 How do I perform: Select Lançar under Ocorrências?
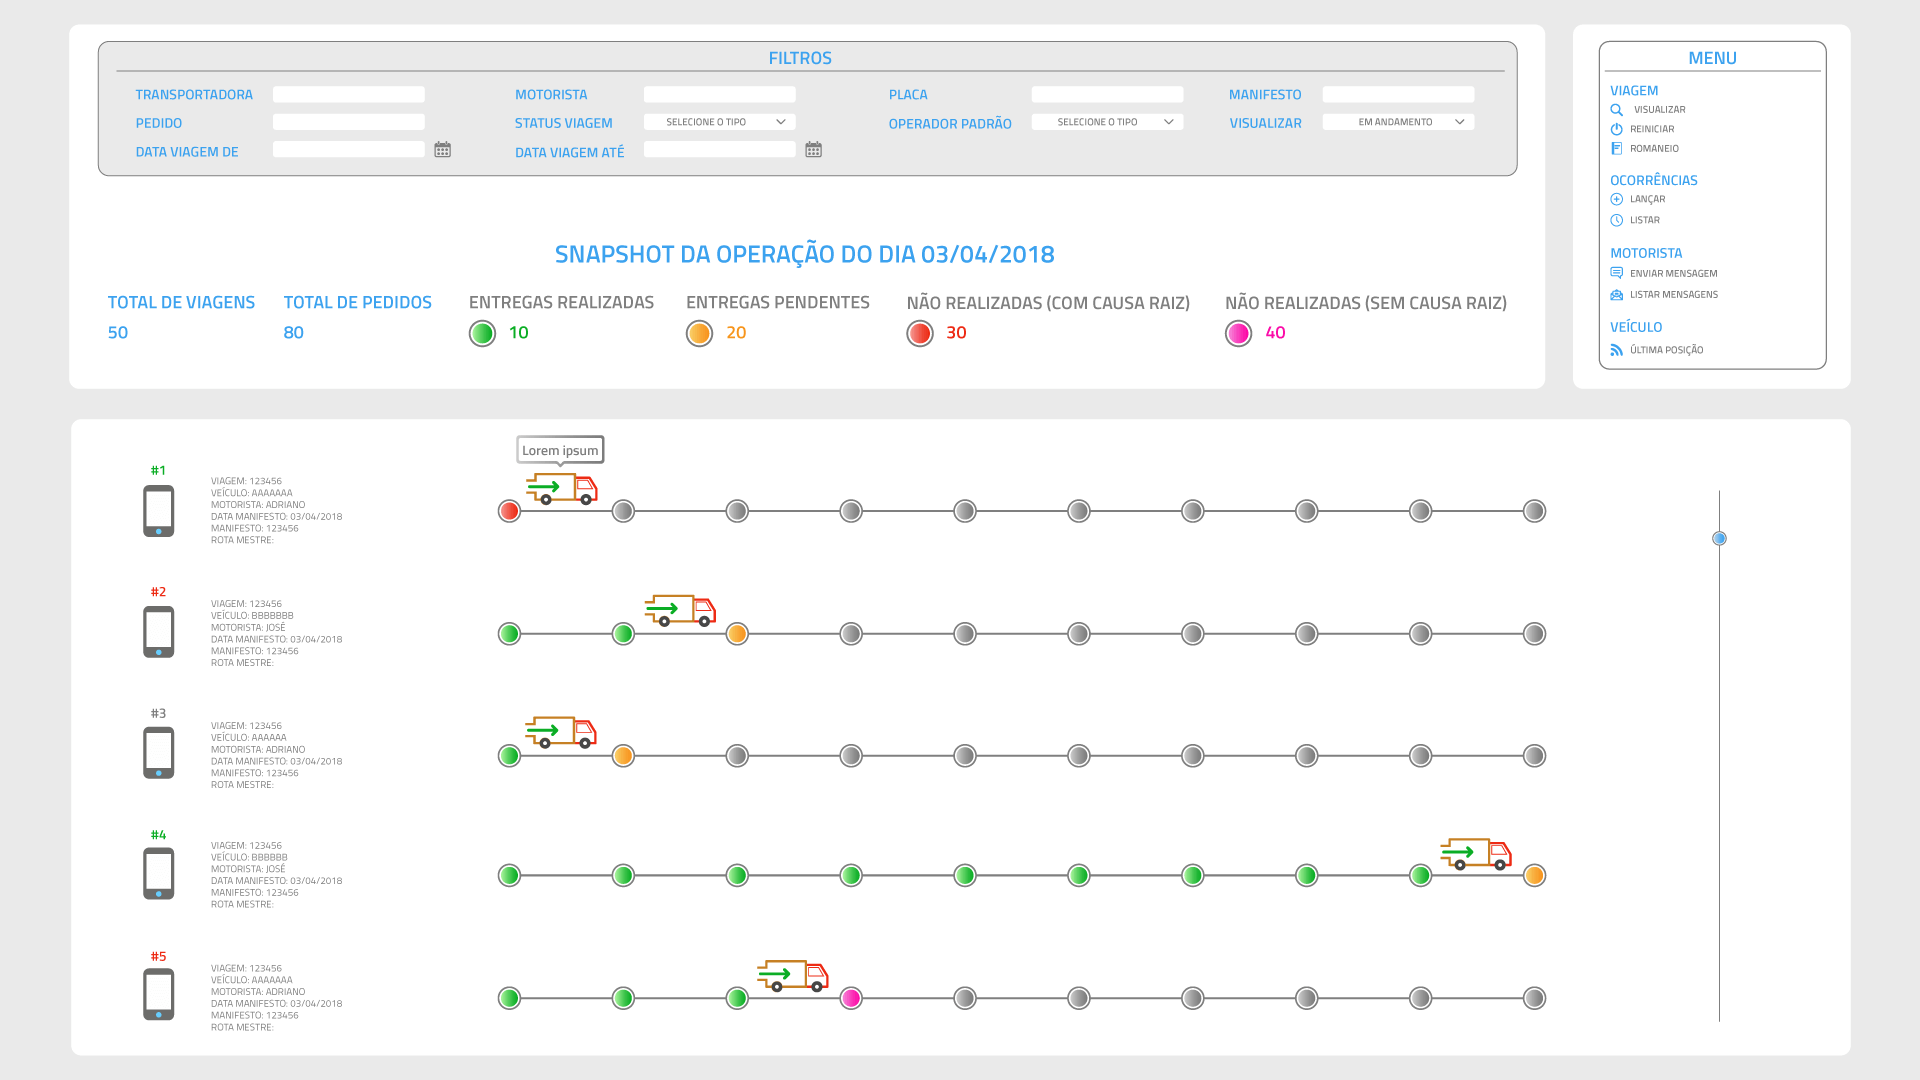click(x=1647, y=199)
